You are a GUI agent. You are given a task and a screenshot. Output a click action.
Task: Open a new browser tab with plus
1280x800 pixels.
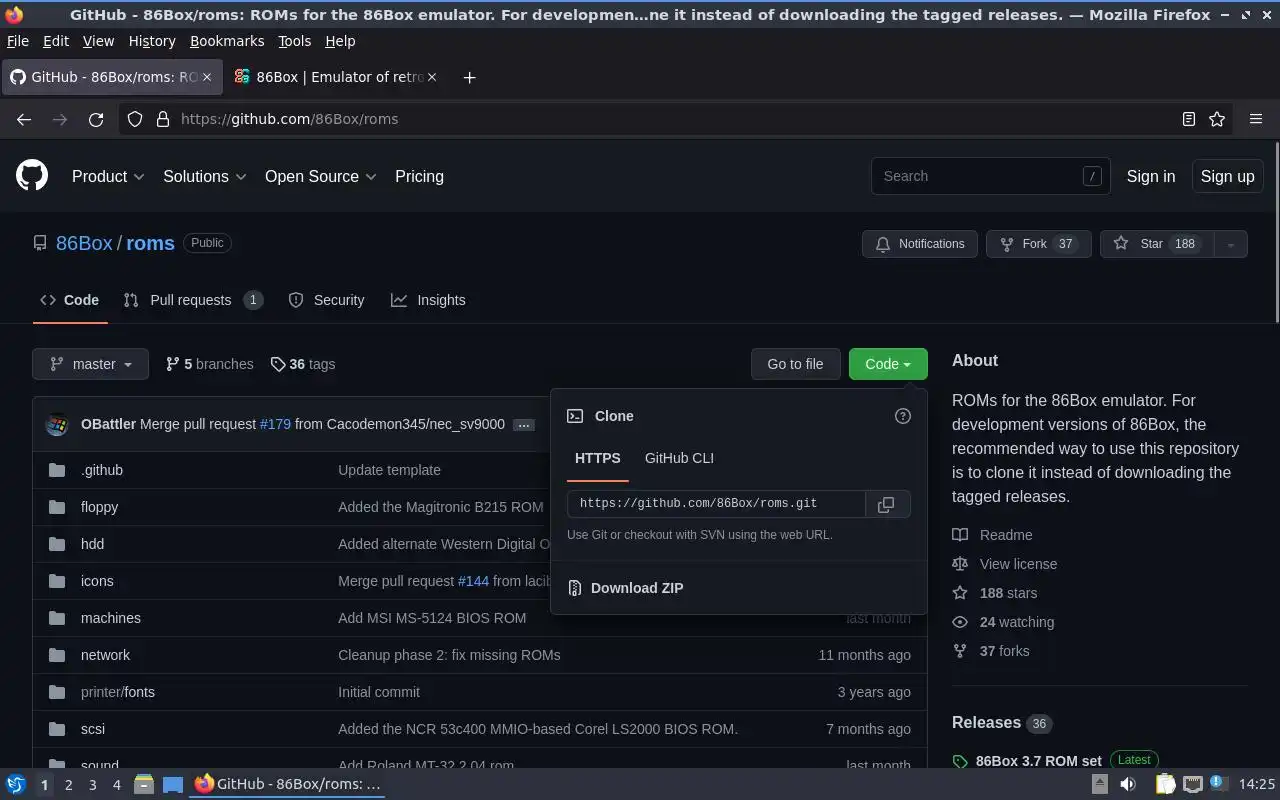[469, 77]
